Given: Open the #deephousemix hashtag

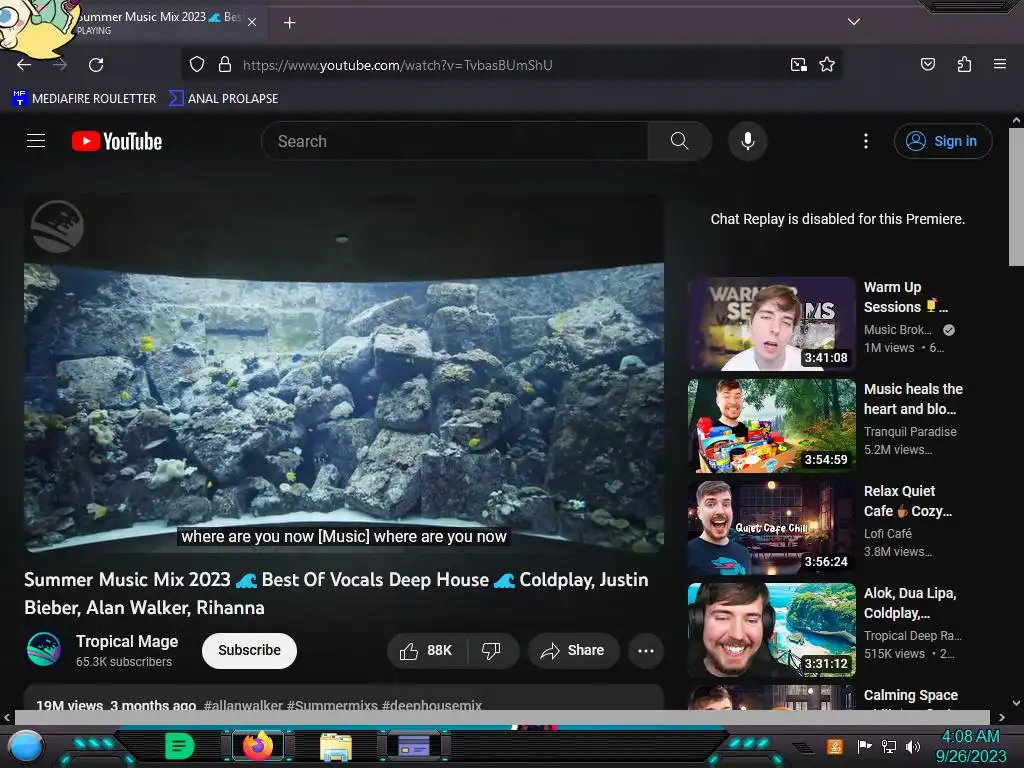Looking at the screenshot, I should pos(432,705).
